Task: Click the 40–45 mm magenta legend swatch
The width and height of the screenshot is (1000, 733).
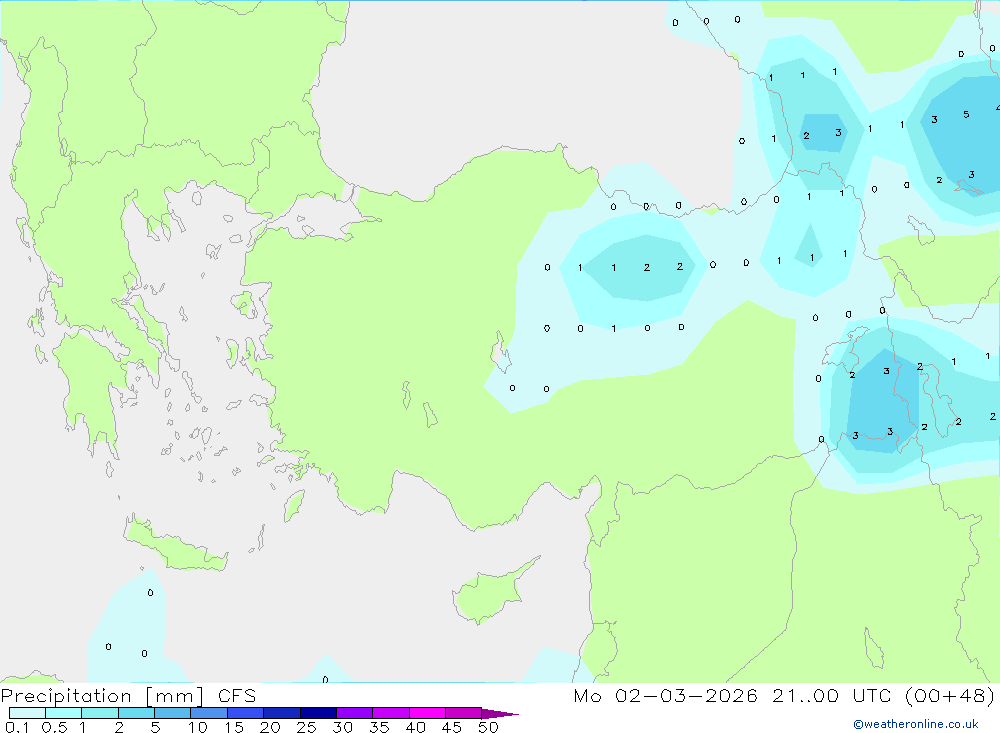Action: [x=427, y=713]
